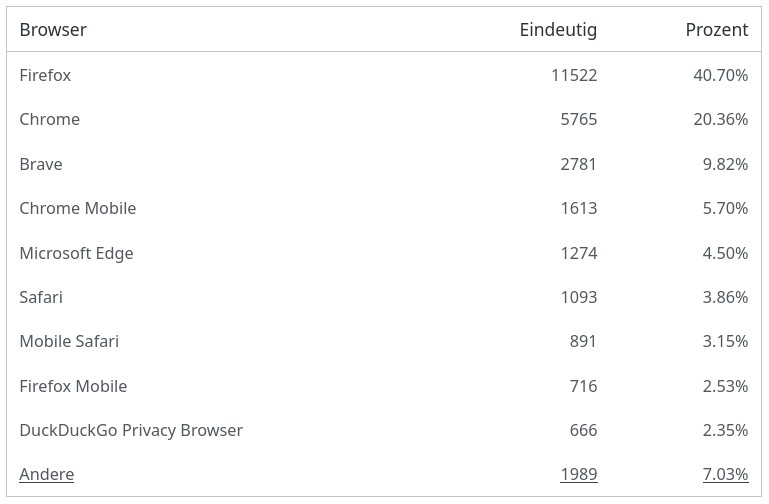
Task: Select the Safari row label
Action: tap(41, 297)
